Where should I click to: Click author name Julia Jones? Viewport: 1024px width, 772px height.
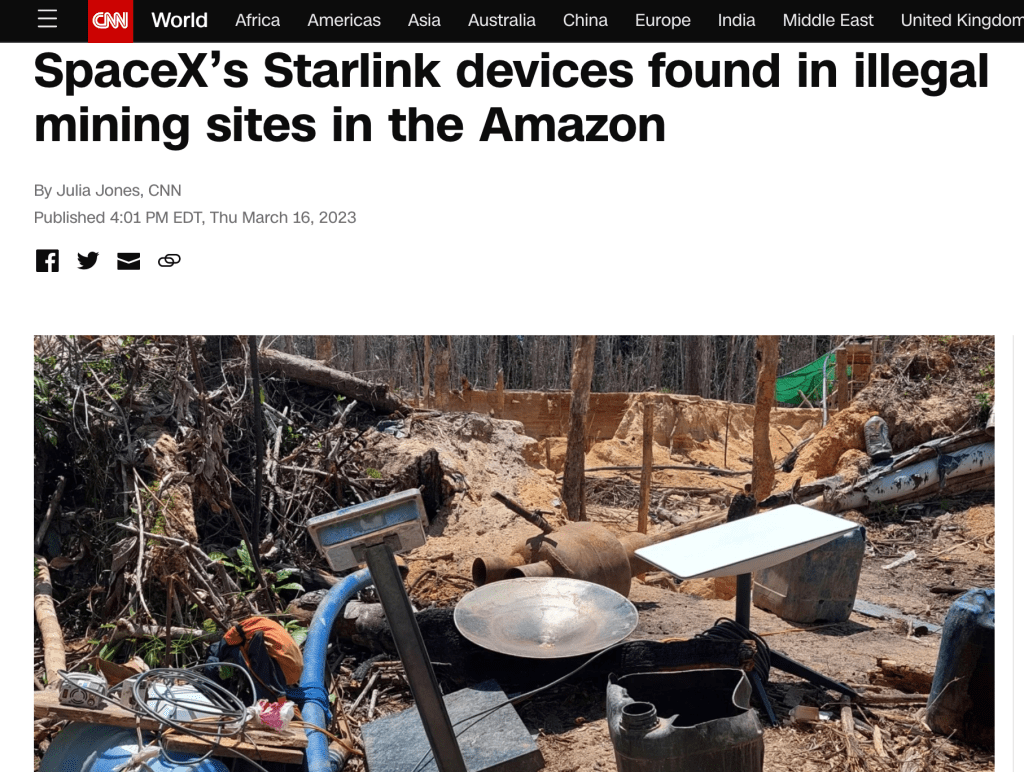98,191
